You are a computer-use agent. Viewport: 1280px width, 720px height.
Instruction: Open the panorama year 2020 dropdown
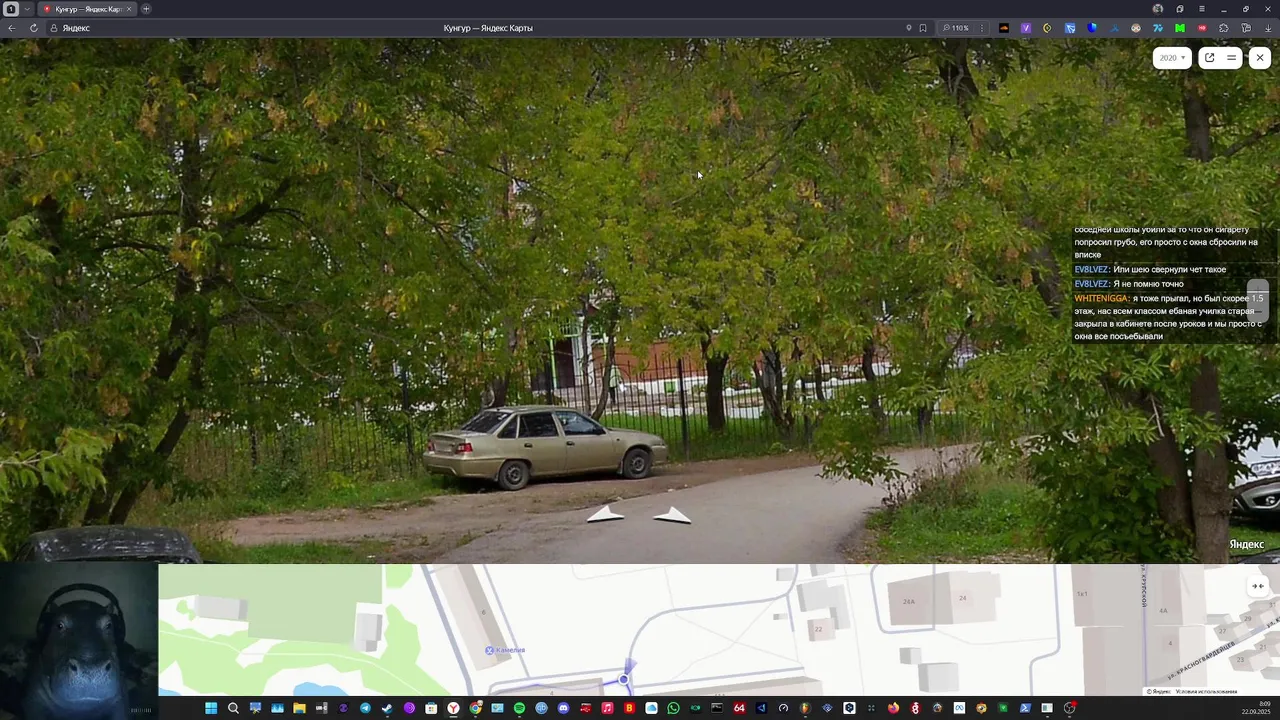(1172, 58)
